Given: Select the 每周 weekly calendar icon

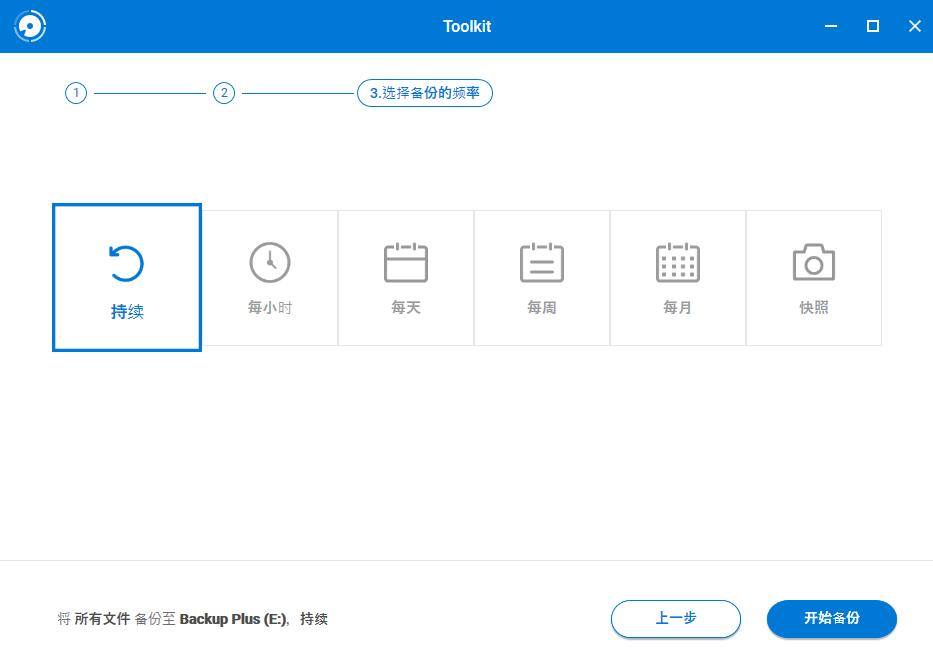Looking at the screenshot, I should click(x=541, y=262).
